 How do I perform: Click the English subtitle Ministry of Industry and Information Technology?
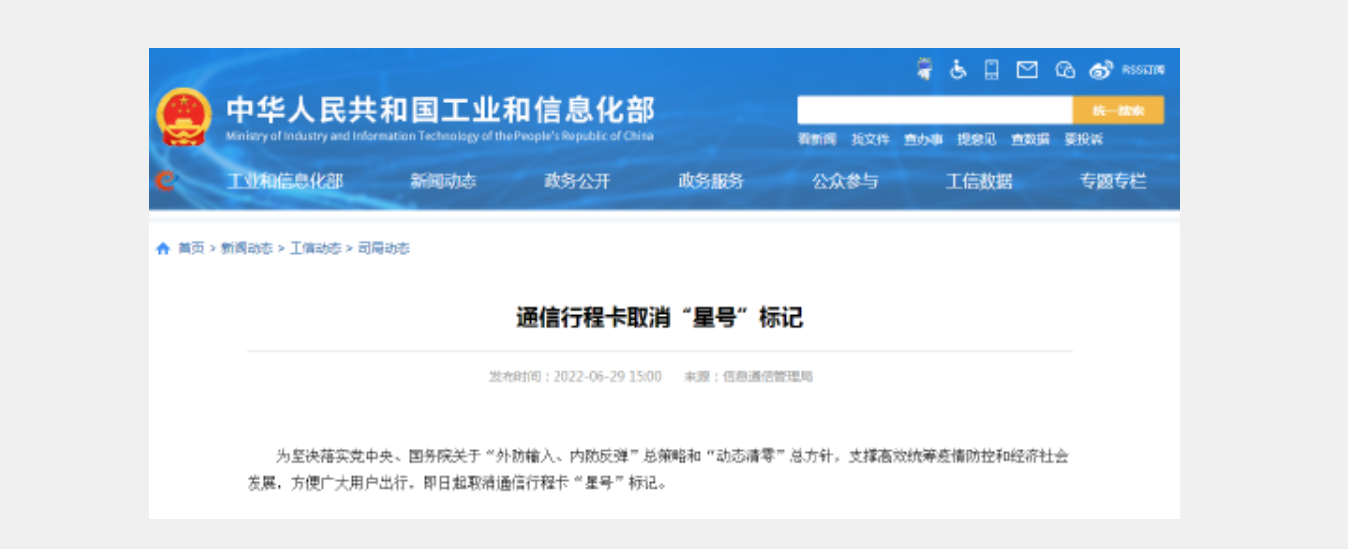click(x=440, y=137)
